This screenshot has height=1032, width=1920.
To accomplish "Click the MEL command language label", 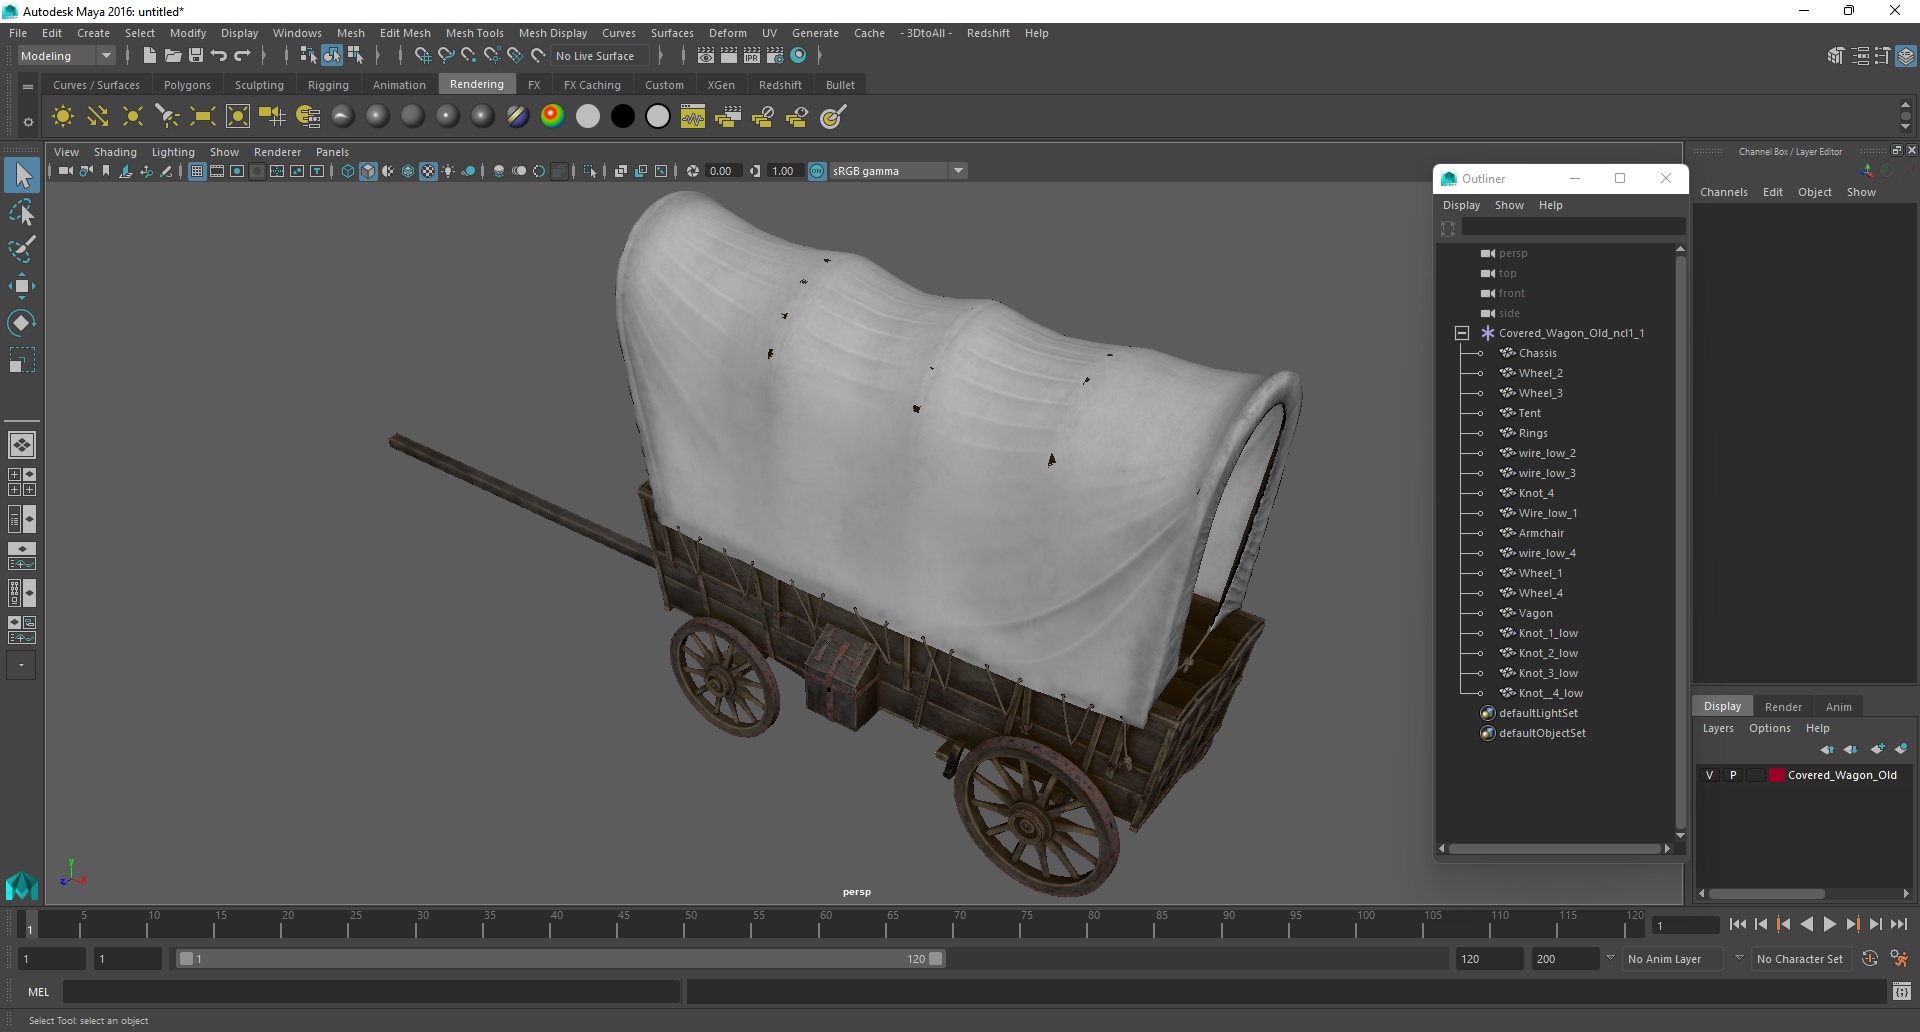I will click(x=38, y=992).
